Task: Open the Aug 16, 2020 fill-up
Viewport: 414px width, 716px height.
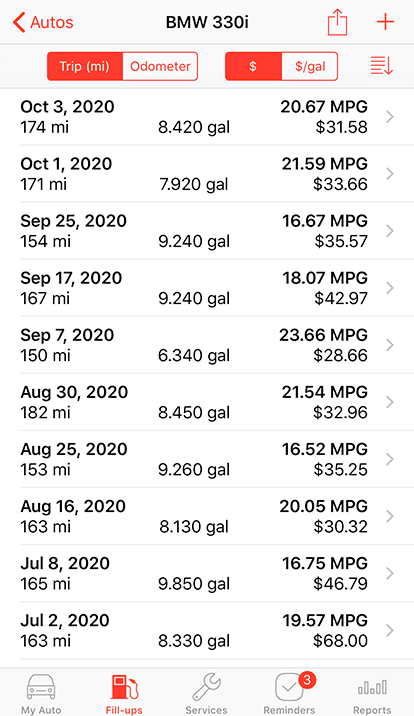Action: tap(207, 516)
